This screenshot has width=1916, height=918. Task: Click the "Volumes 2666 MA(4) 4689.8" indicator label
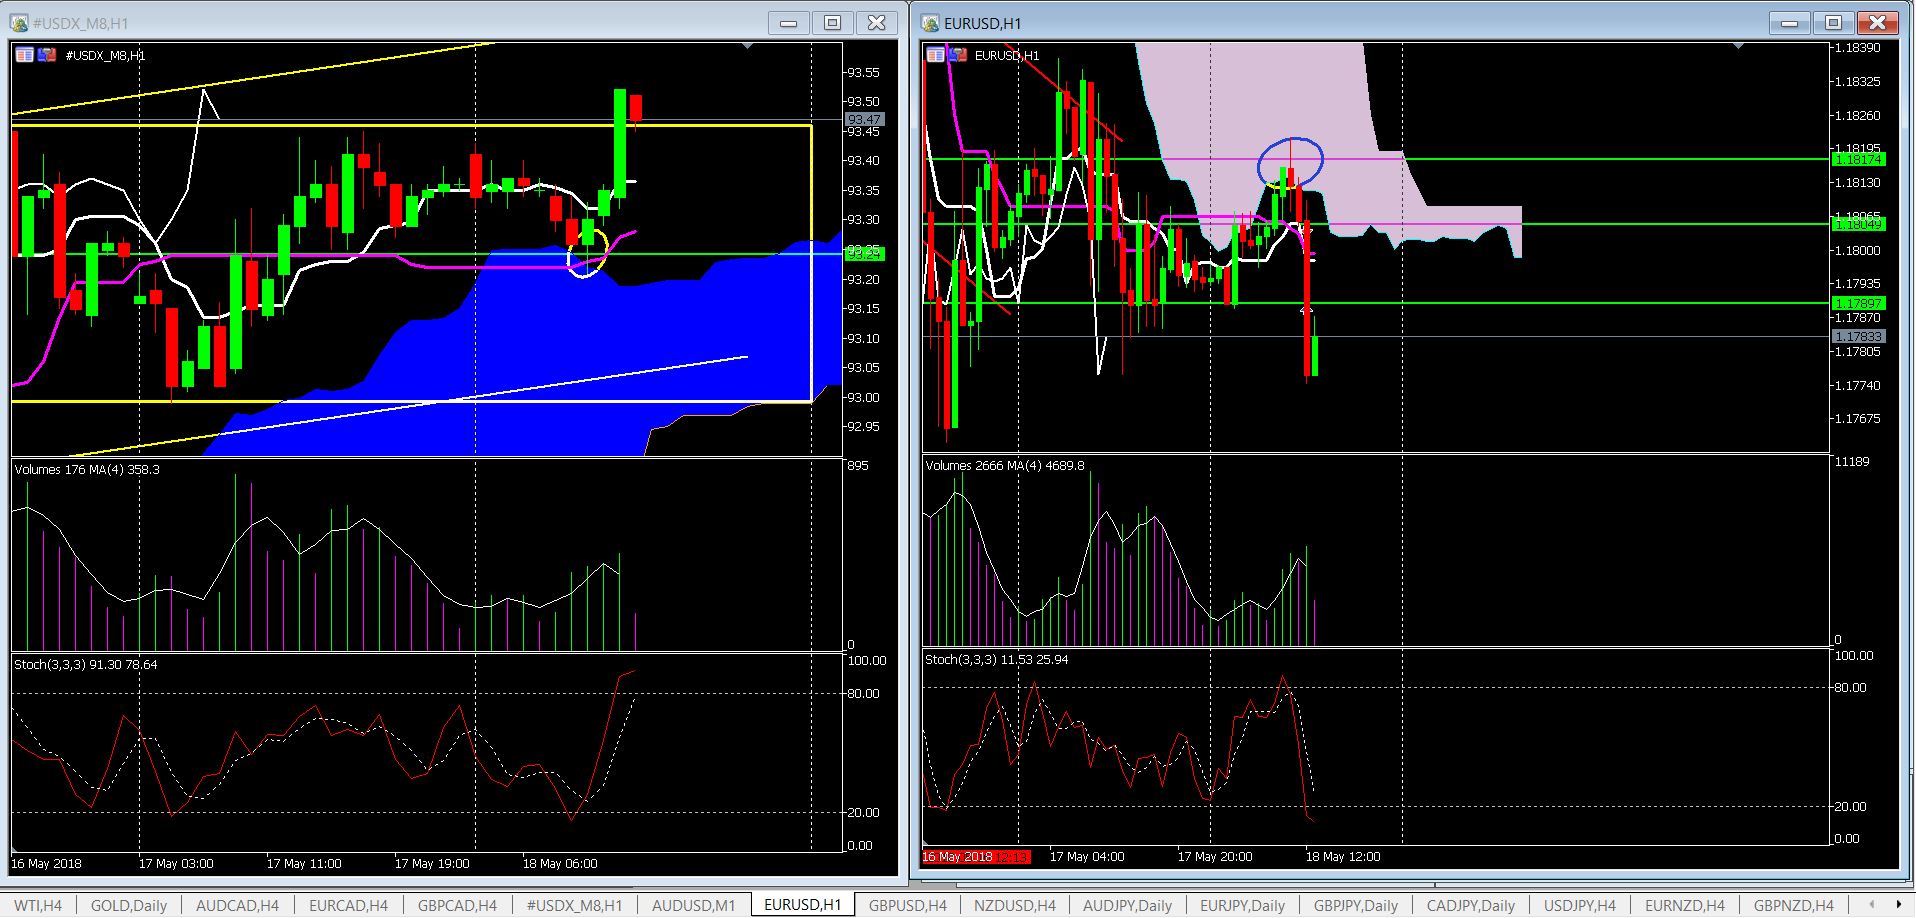1005,465
